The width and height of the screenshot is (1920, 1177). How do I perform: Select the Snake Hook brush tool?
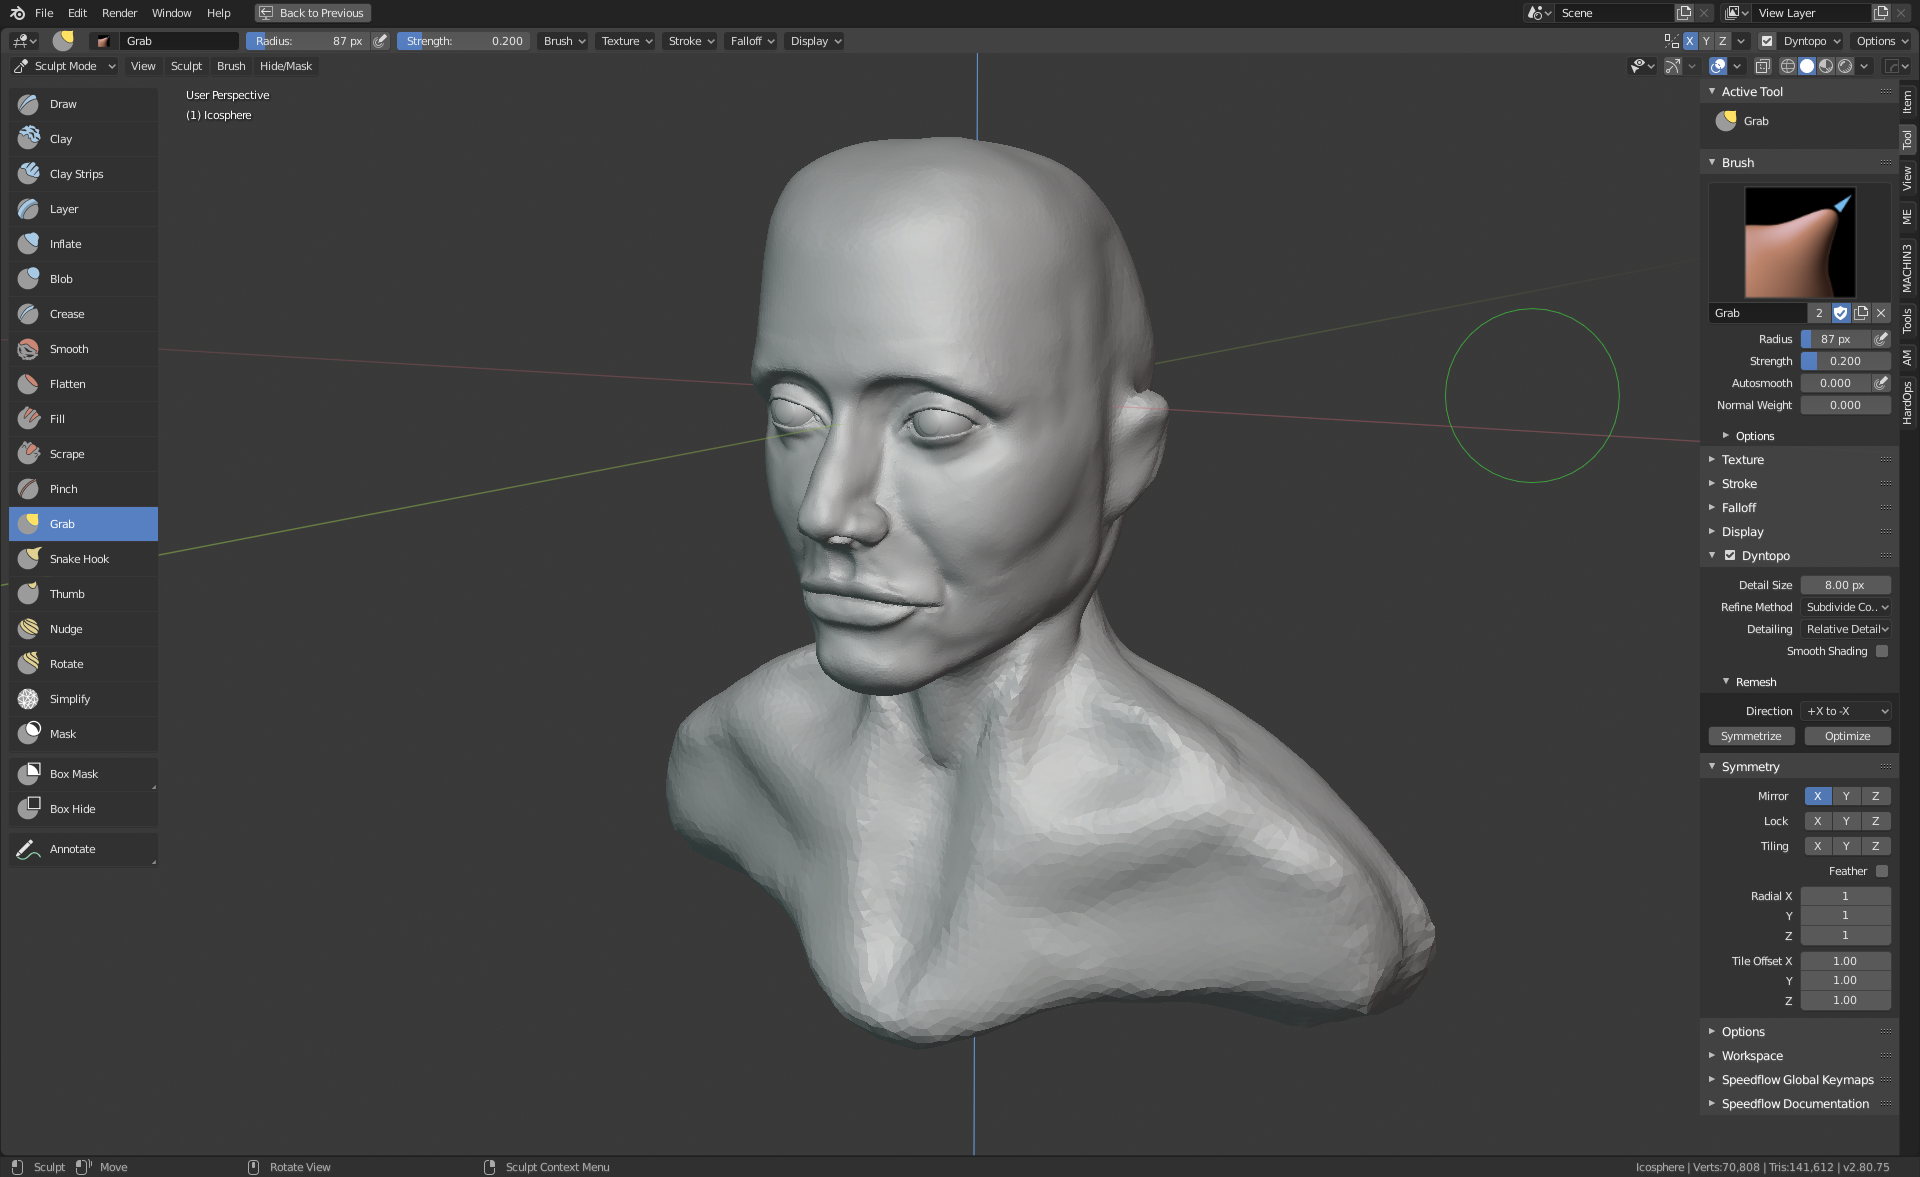79,559
